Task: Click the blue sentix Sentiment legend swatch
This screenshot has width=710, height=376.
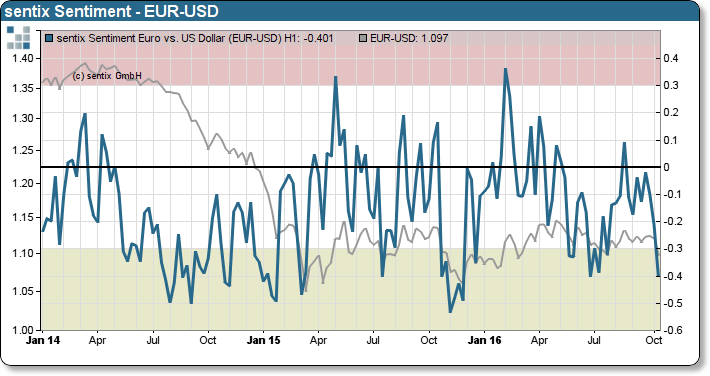Action: pos(49,39)
